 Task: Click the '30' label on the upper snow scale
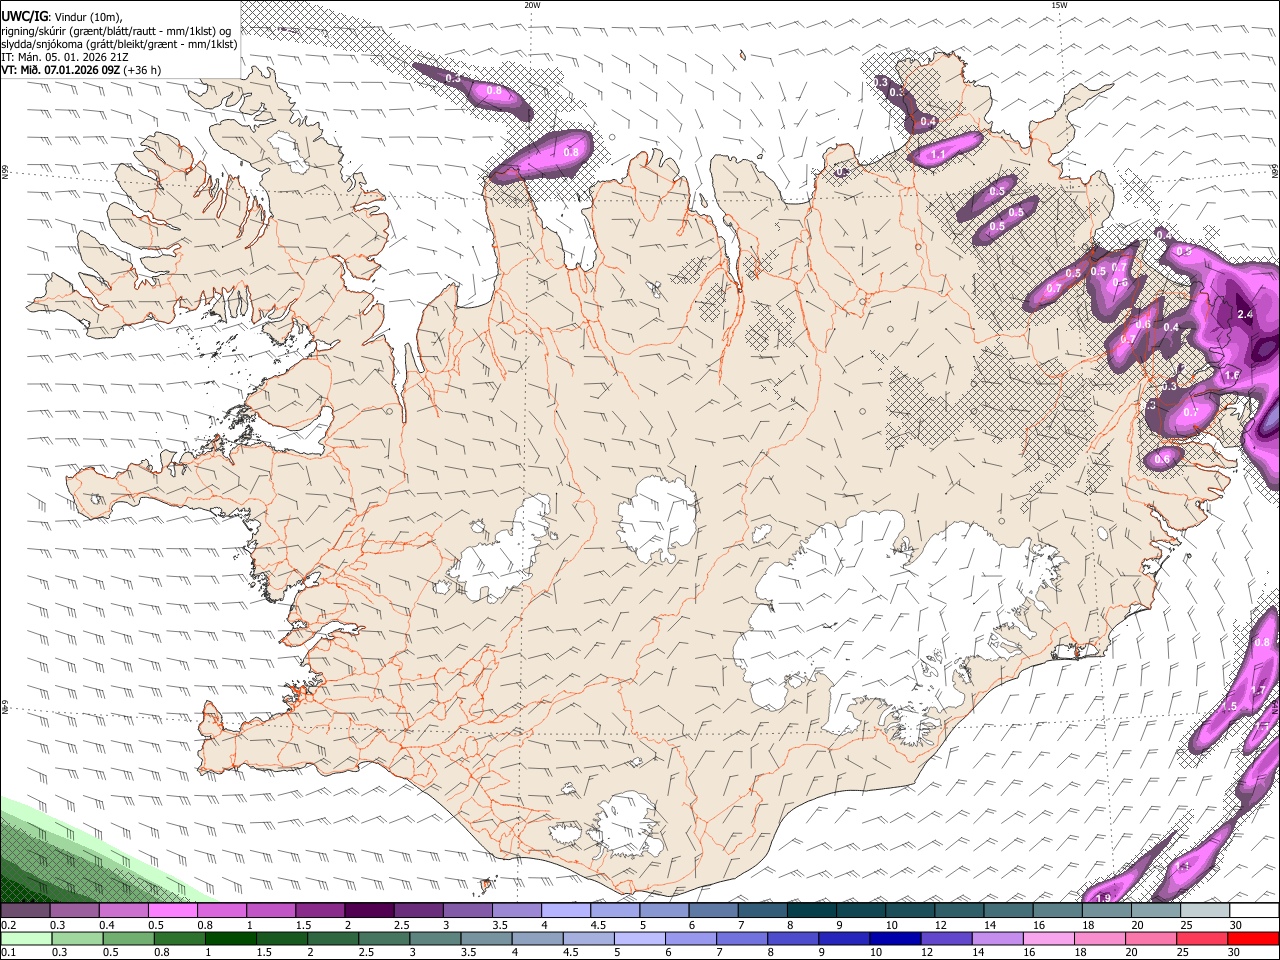point(1235,925)
